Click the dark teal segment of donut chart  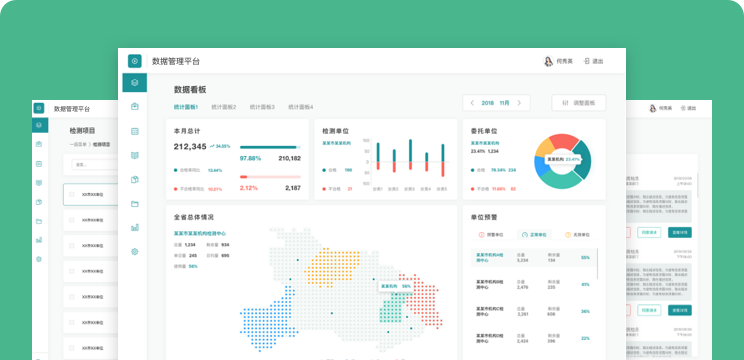585,160
